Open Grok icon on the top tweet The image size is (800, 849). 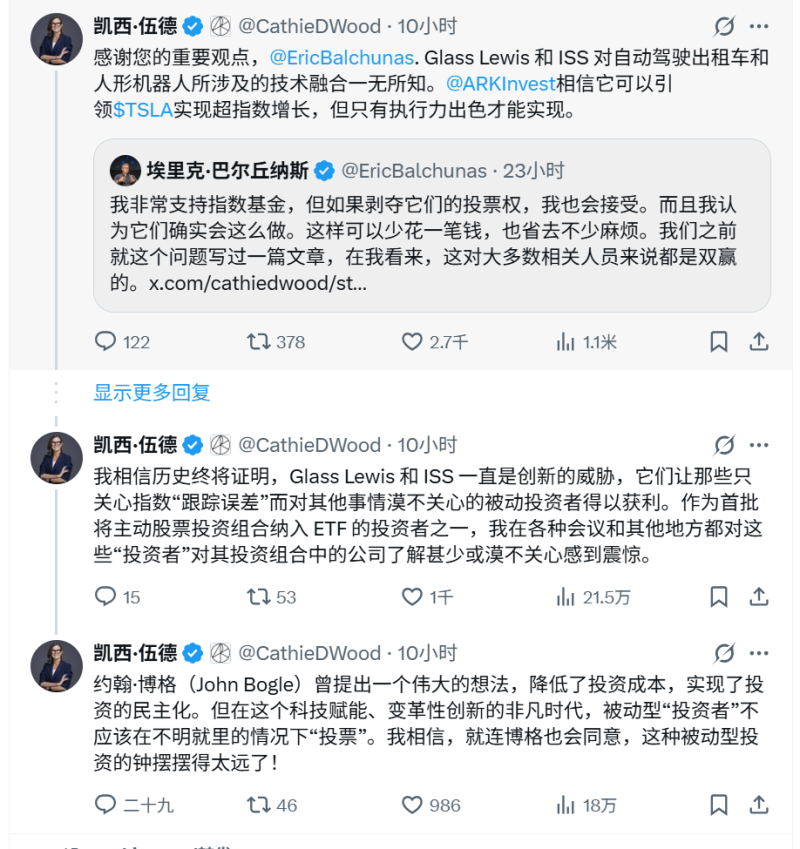tap(724, 27)
